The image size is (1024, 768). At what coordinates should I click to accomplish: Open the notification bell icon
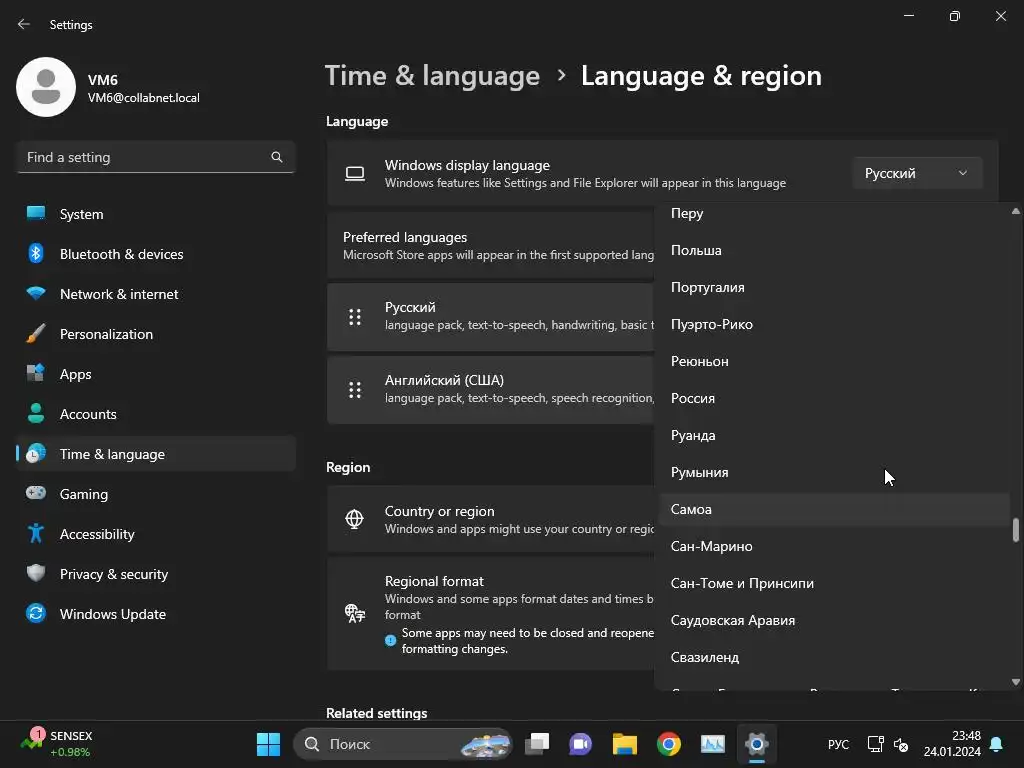pyautogui.click(x=997, y=744)
